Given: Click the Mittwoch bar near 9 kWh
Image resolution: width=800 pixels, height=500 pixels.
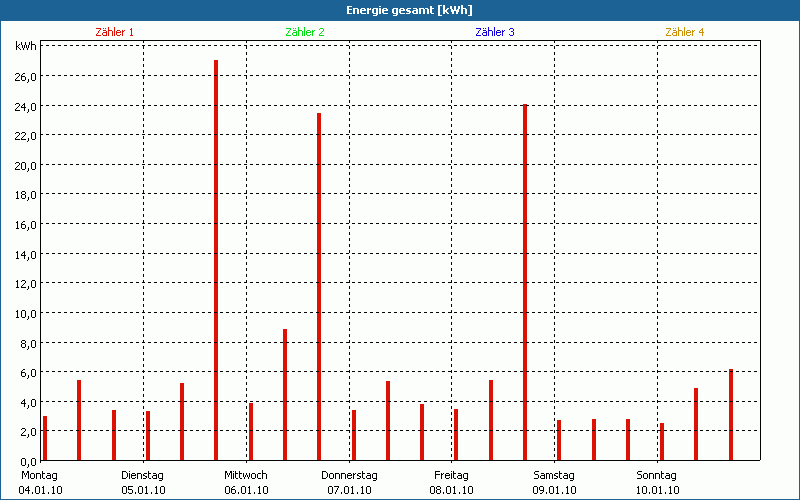Looking at the screenshot, I should (x=285, y=395).
